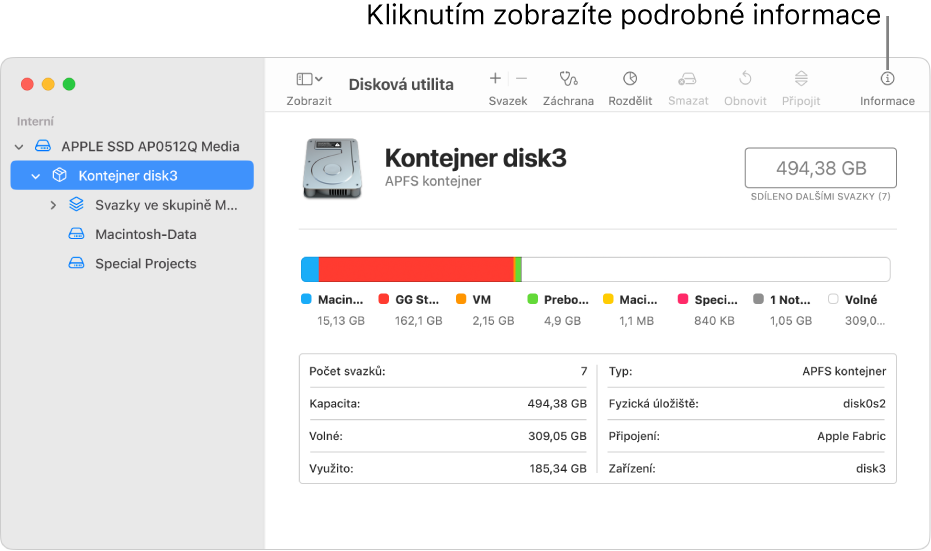Click the Využito value 185,34 GB
Screen dimensions: 931x551
558,468
